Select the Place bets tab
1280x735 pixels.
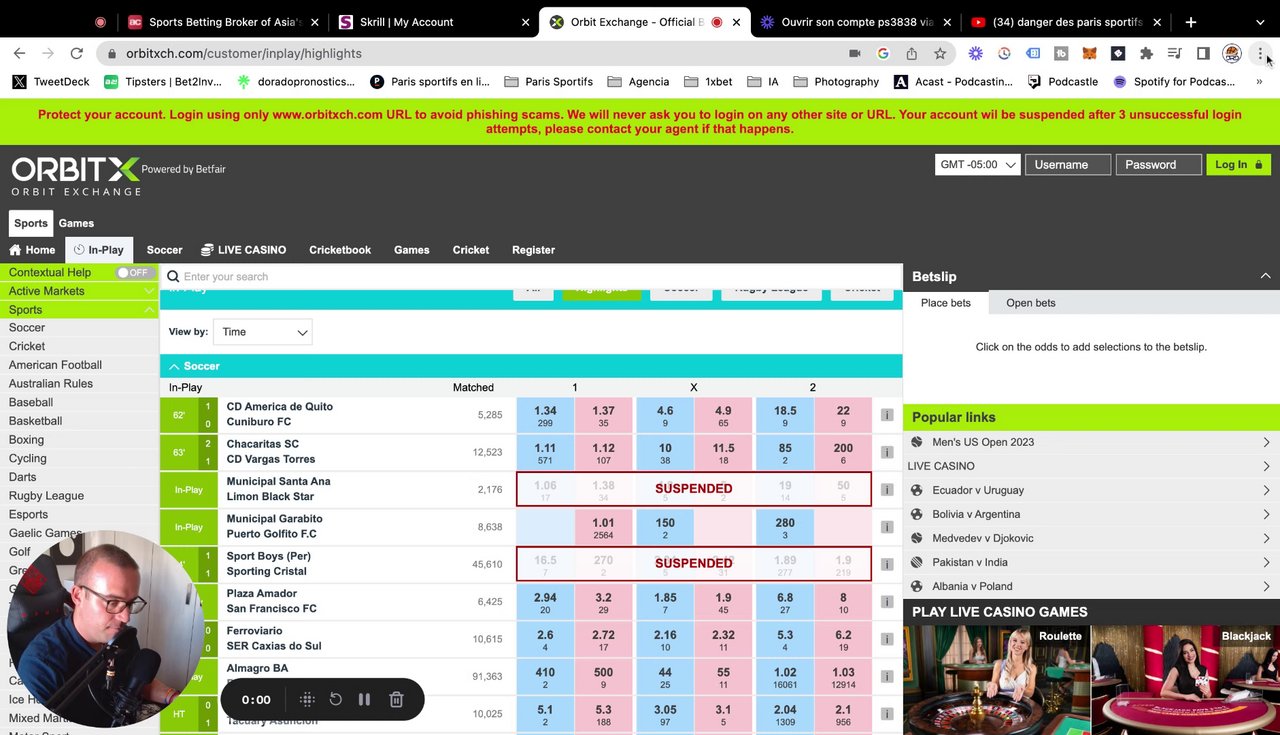946,303
